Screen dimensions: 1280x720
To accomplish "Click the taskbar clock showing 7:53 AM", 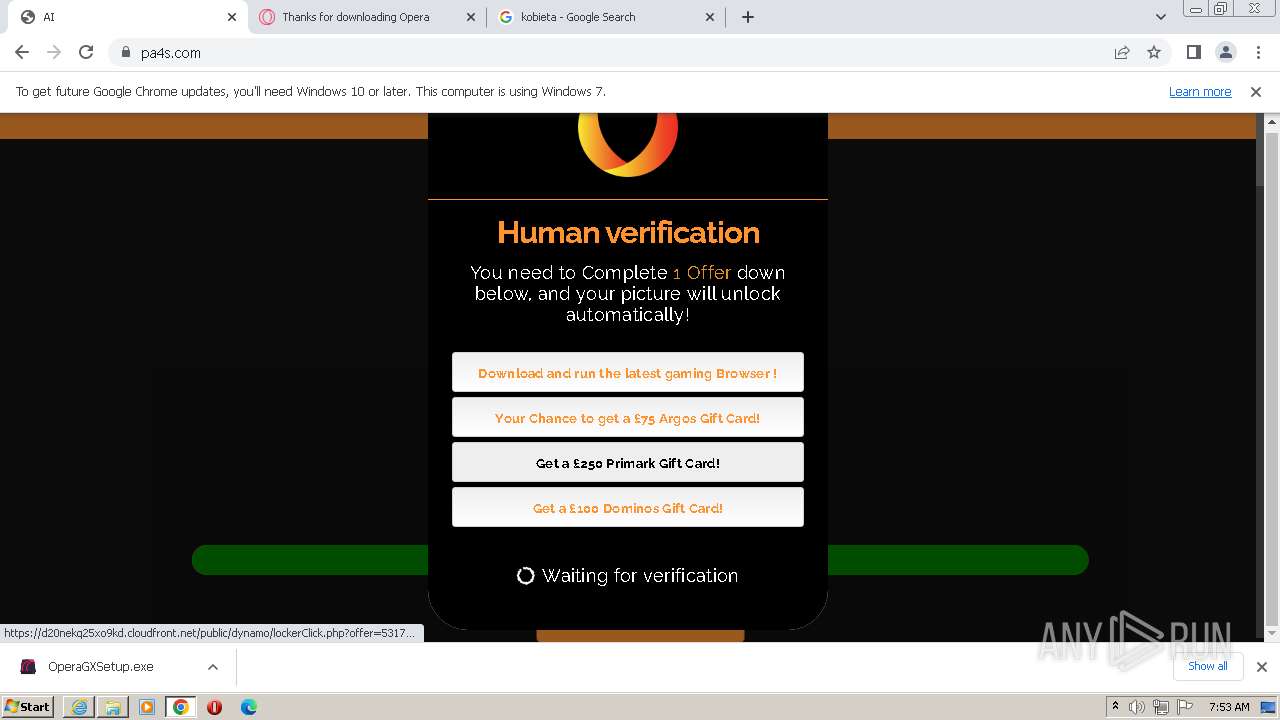I will click(x=1228, y=706).
